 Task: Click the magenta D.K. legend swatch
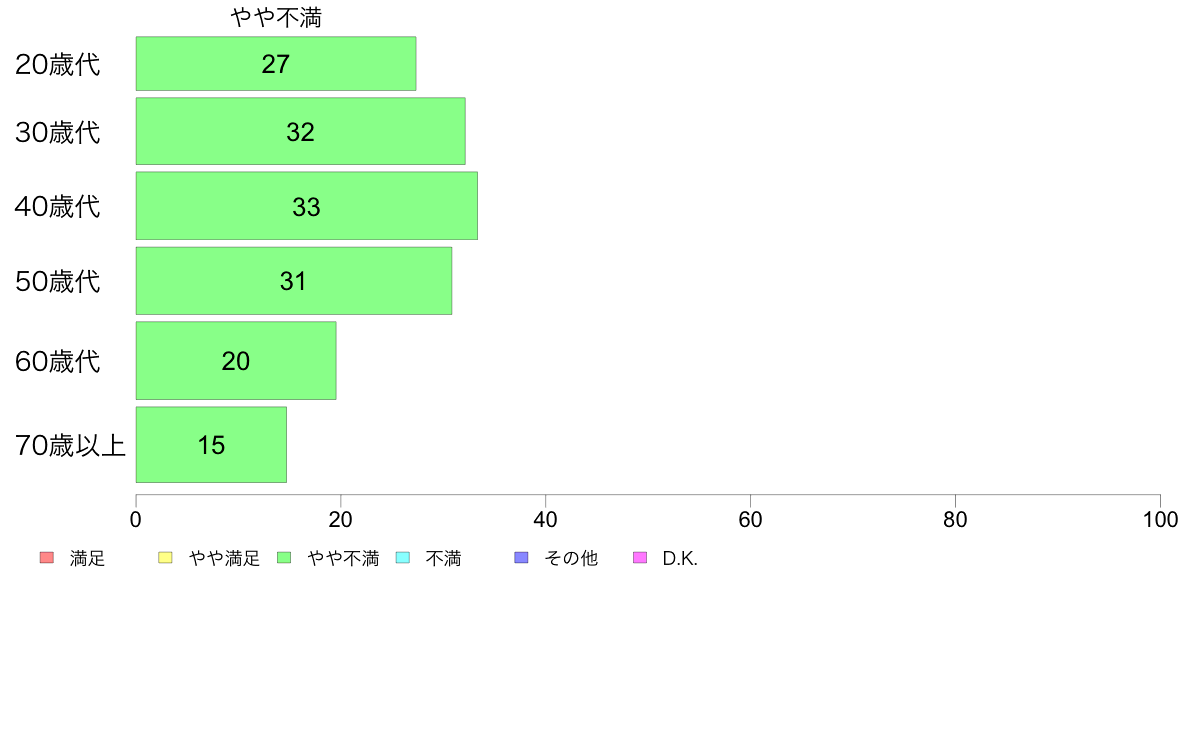coord(640,558)
